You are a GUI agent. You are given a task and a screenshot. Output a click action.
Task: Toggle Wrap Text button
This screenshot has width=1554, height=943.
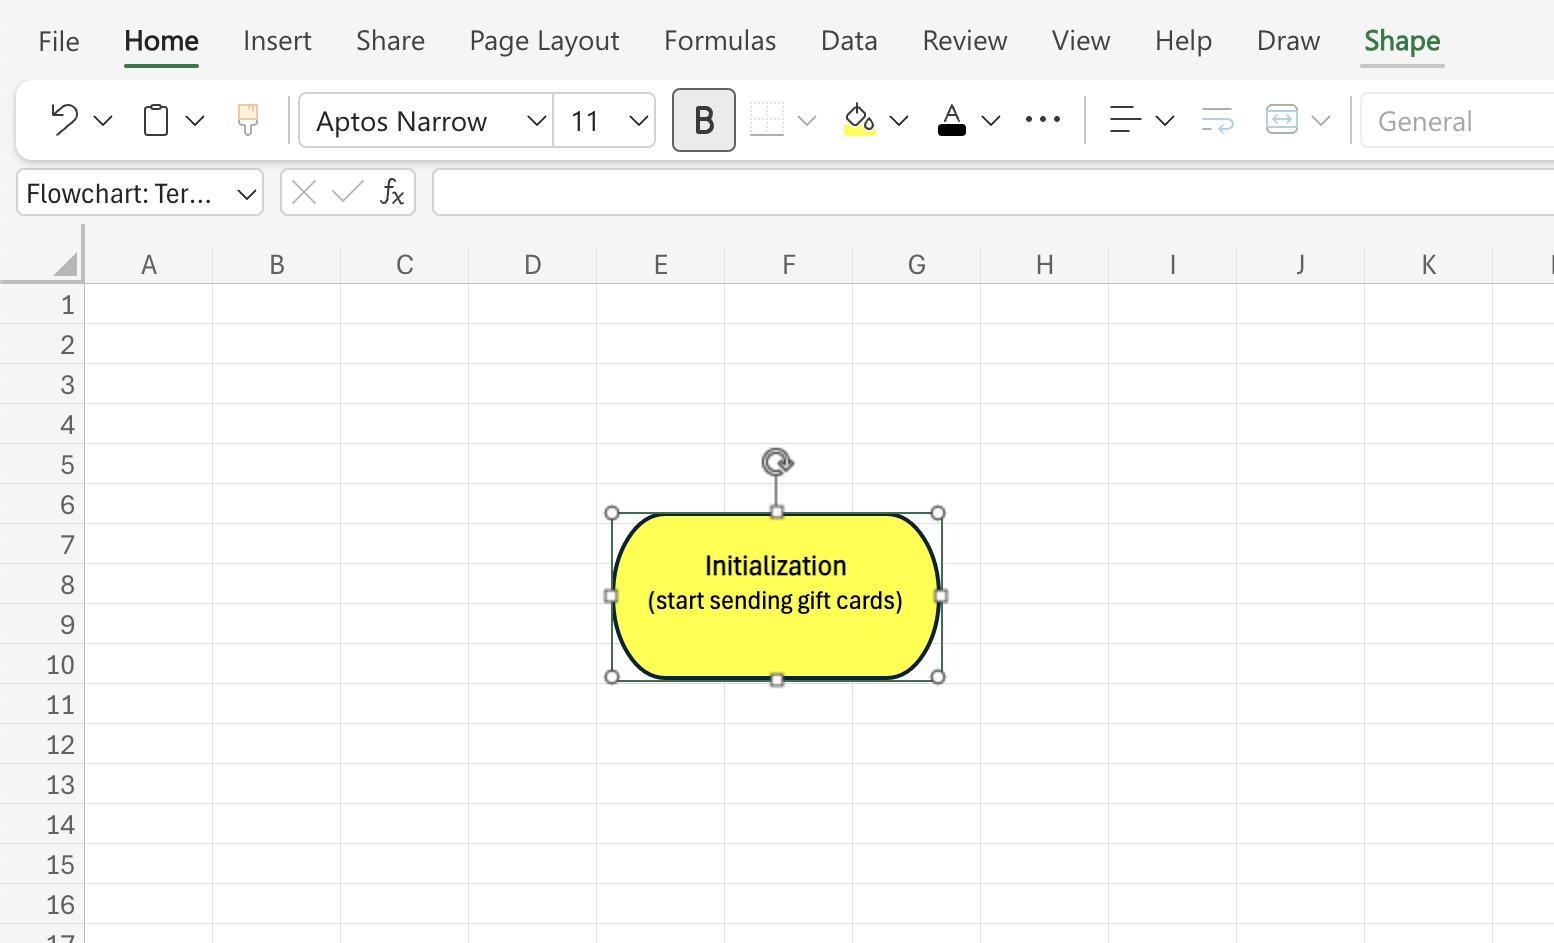coord(1217,120)
